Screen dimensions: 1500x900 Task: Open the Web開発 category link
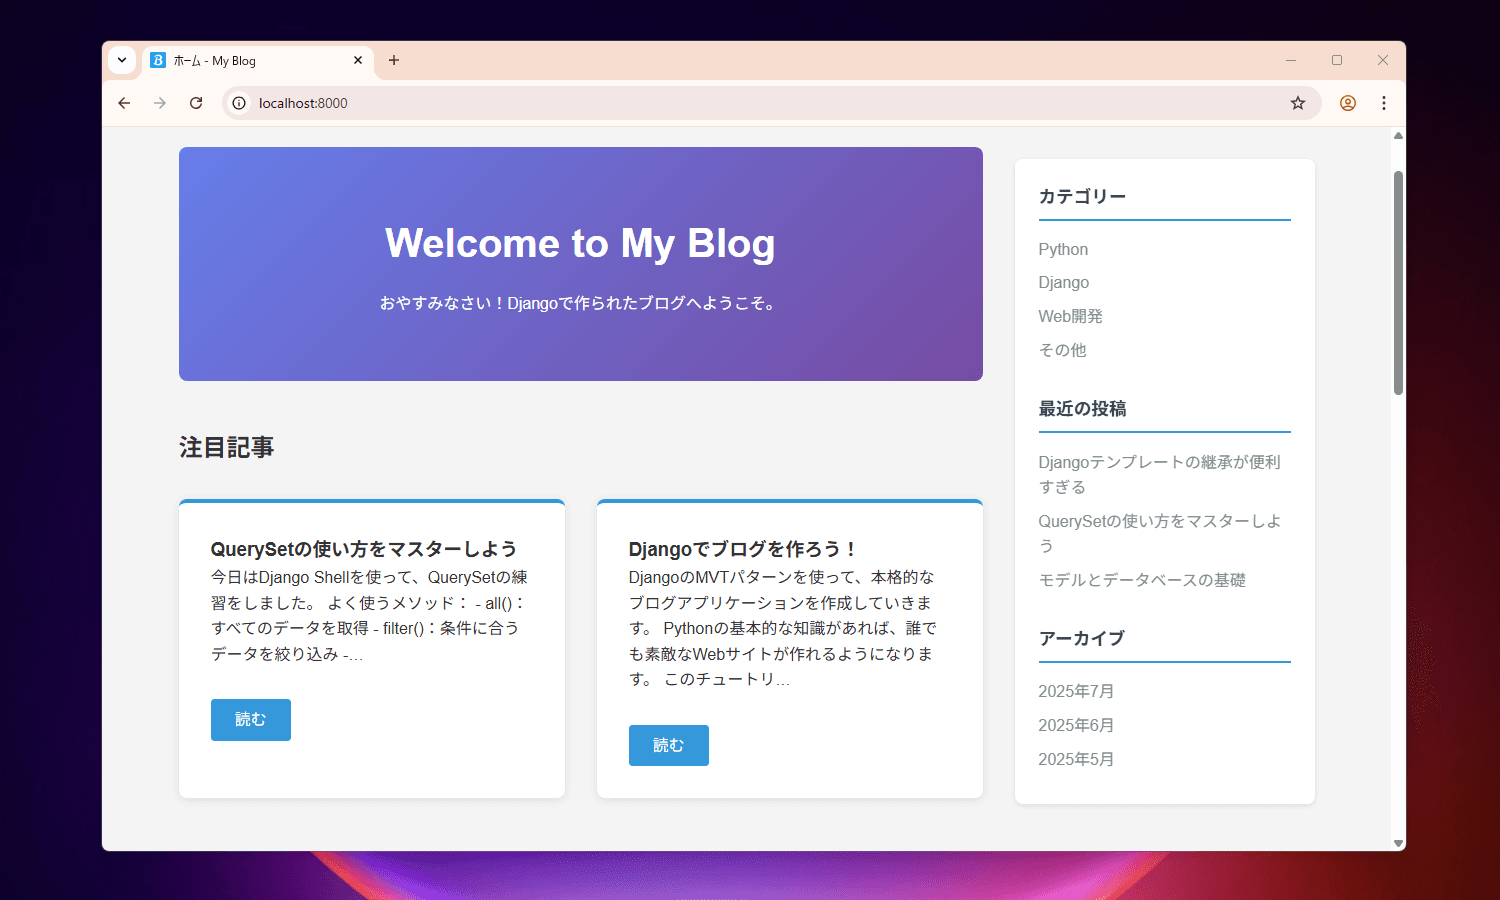[1070, 316]
